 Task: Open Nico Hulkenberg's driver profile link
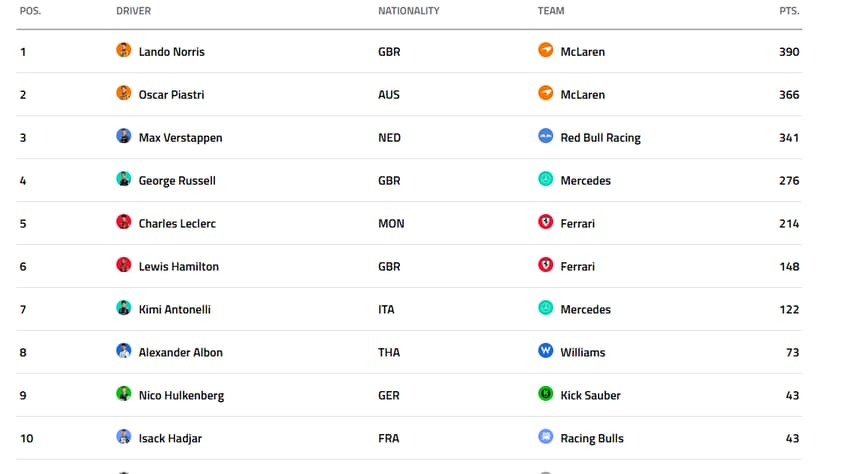click(181, 396)
